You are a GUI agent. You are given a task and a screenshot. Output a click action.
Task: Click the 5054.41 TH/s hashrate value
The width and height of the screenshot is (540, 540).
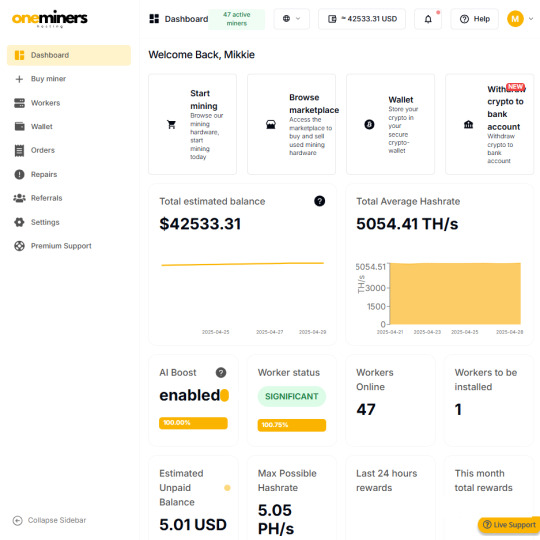(407, 224)
